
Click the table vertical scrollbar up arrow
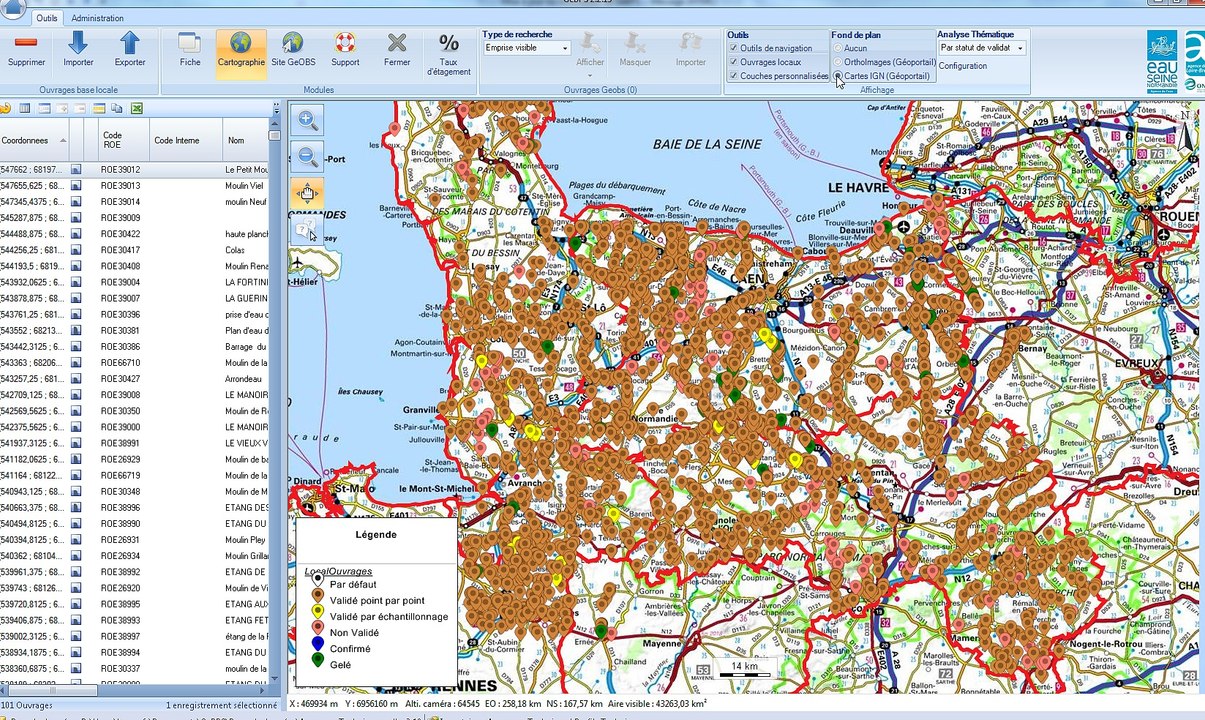tap(275, 125)
